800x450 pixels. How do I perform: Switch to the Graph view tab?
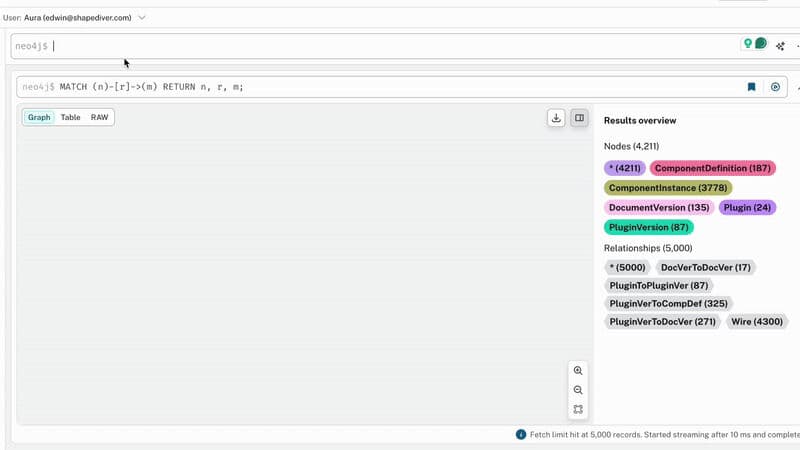click(39, 117)
